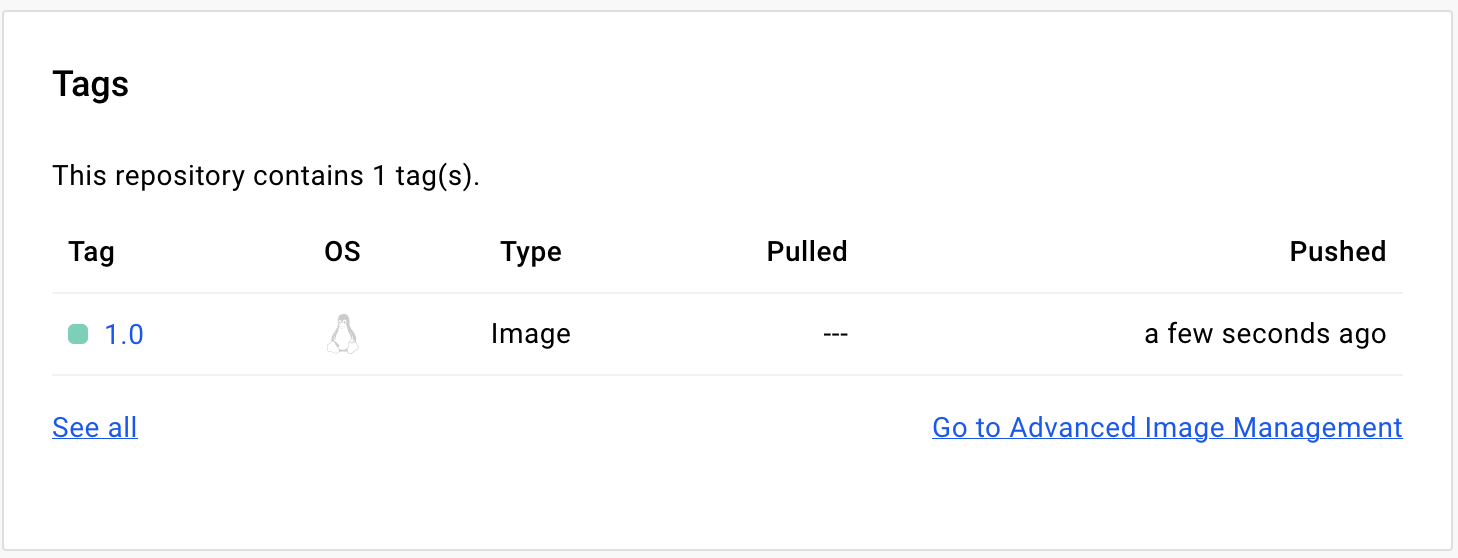Click the Image type cell
Screen dimensions: 1458x558
click(531, 334)
